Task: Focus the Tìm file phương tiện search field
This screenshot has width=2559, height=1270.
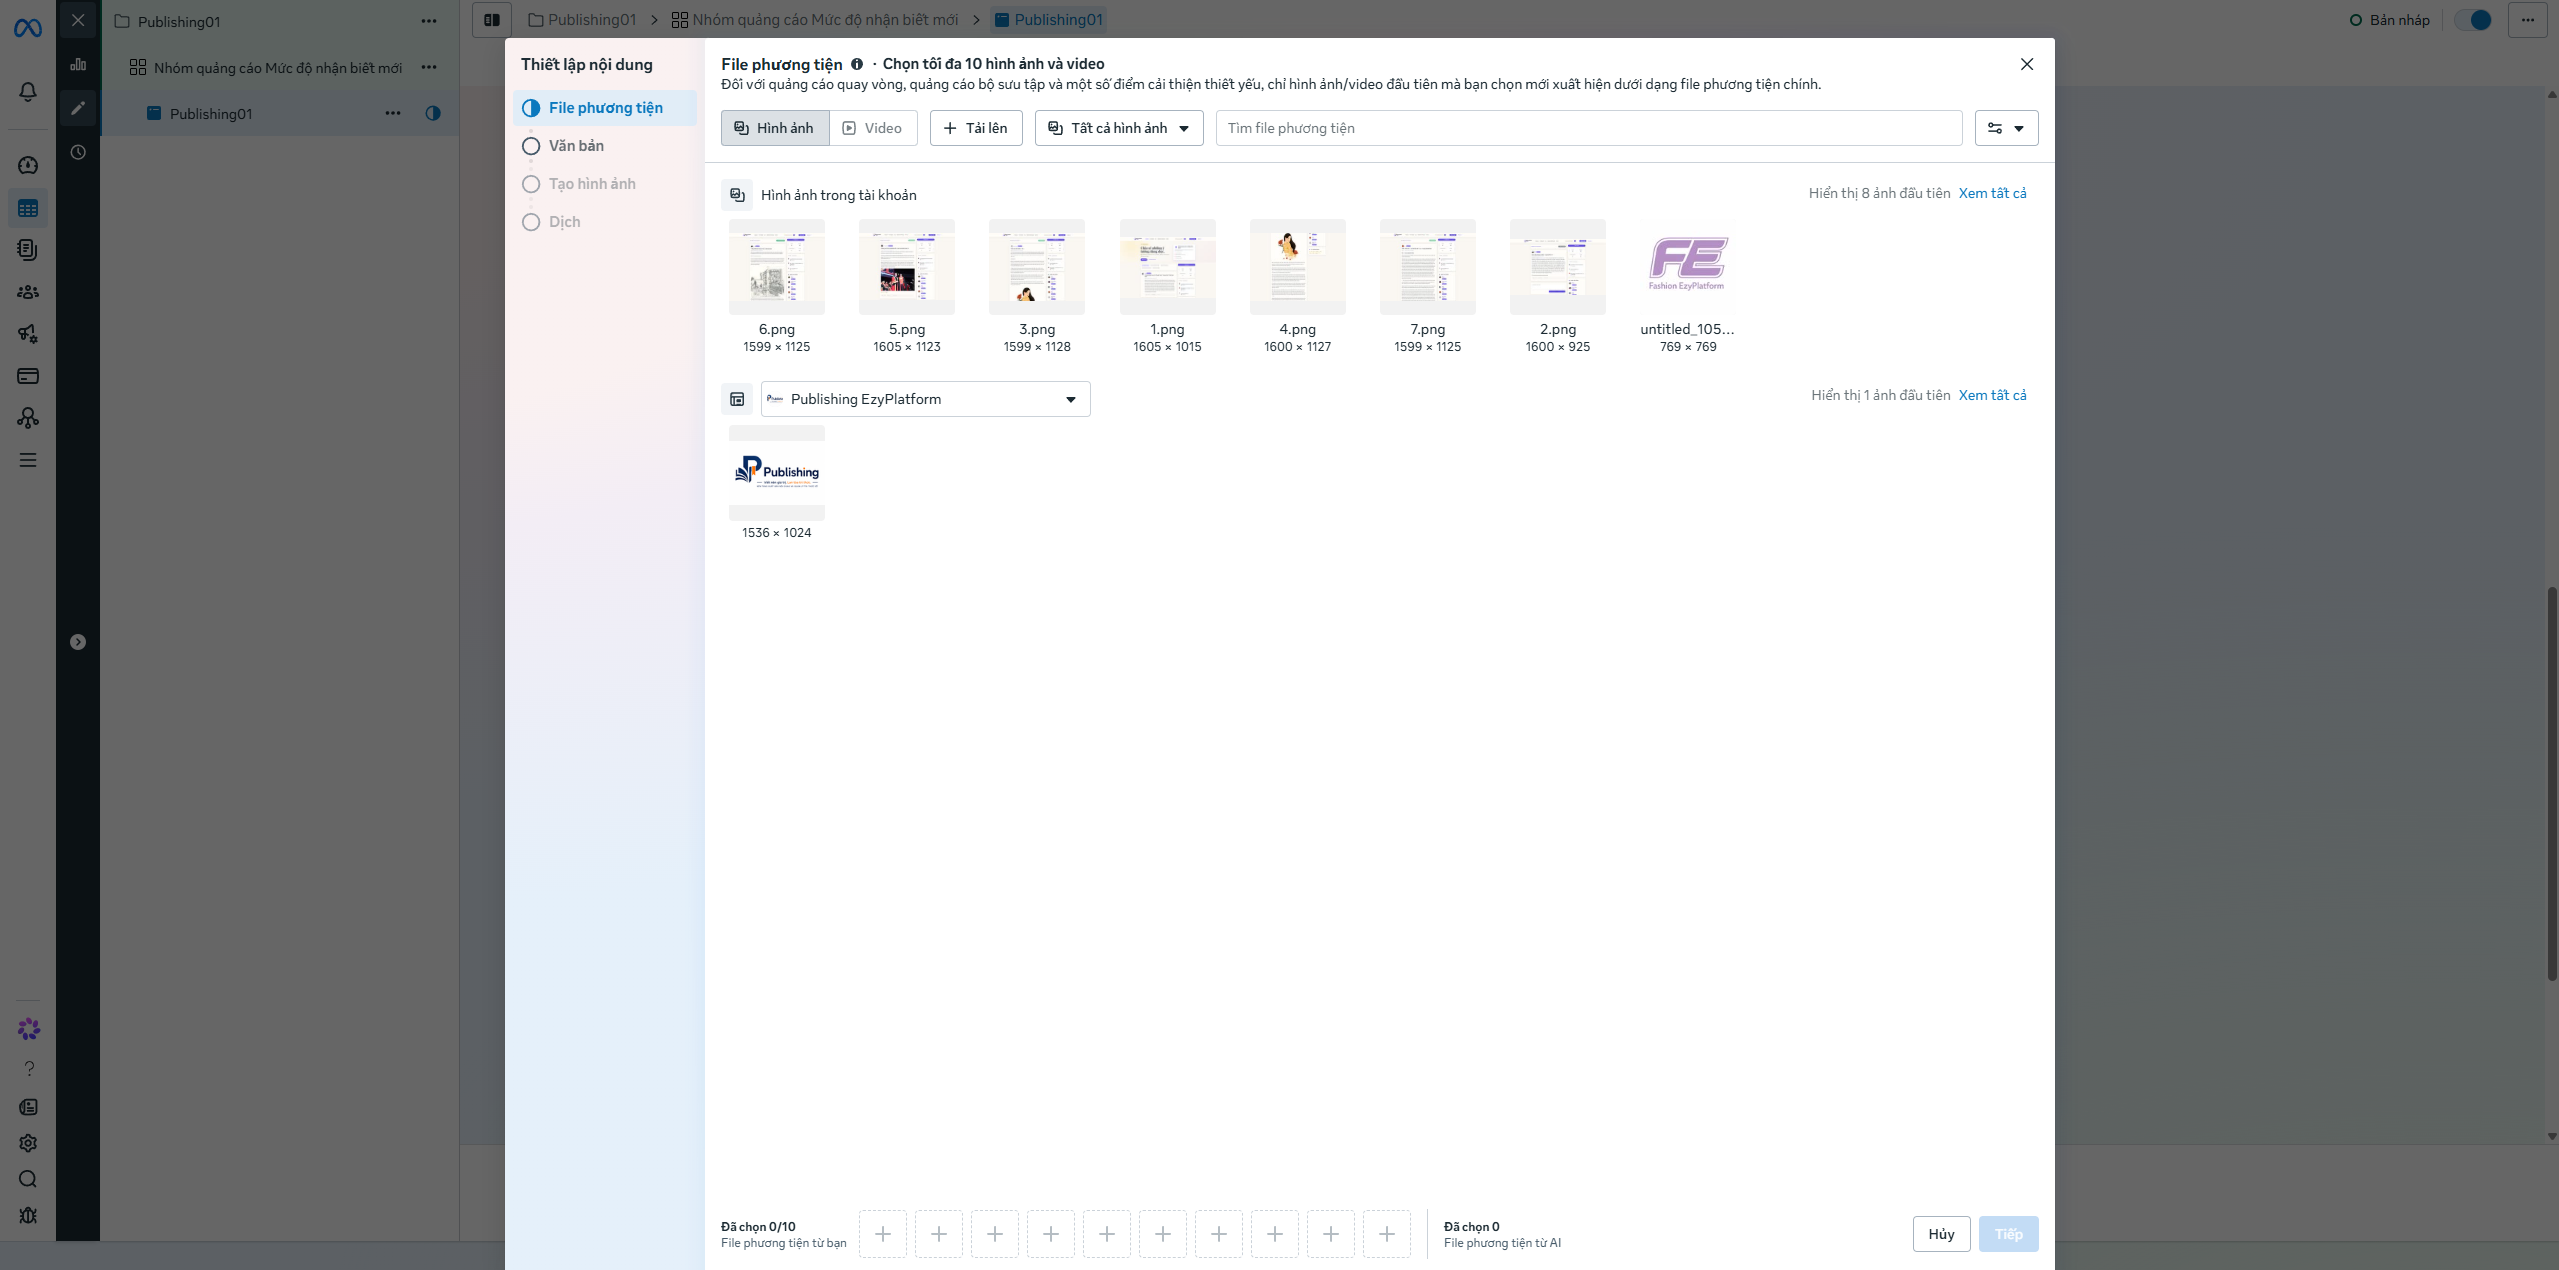Action: 1589,128
